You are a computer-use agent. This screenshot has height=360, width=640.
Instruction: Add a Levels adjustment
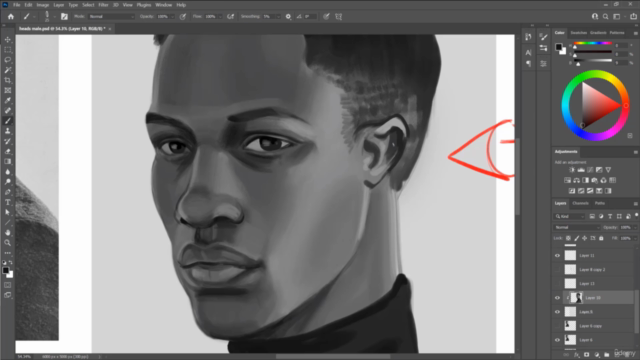[581, 170]
